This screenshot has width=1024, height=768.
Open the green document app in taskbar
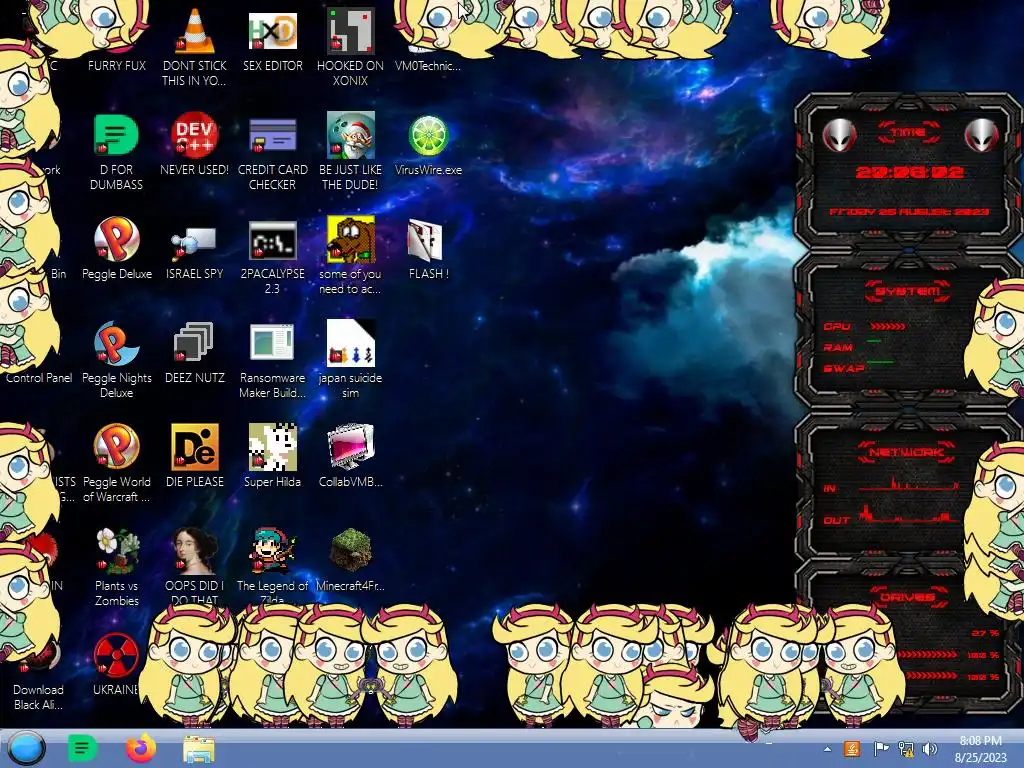tap(82, 748)
